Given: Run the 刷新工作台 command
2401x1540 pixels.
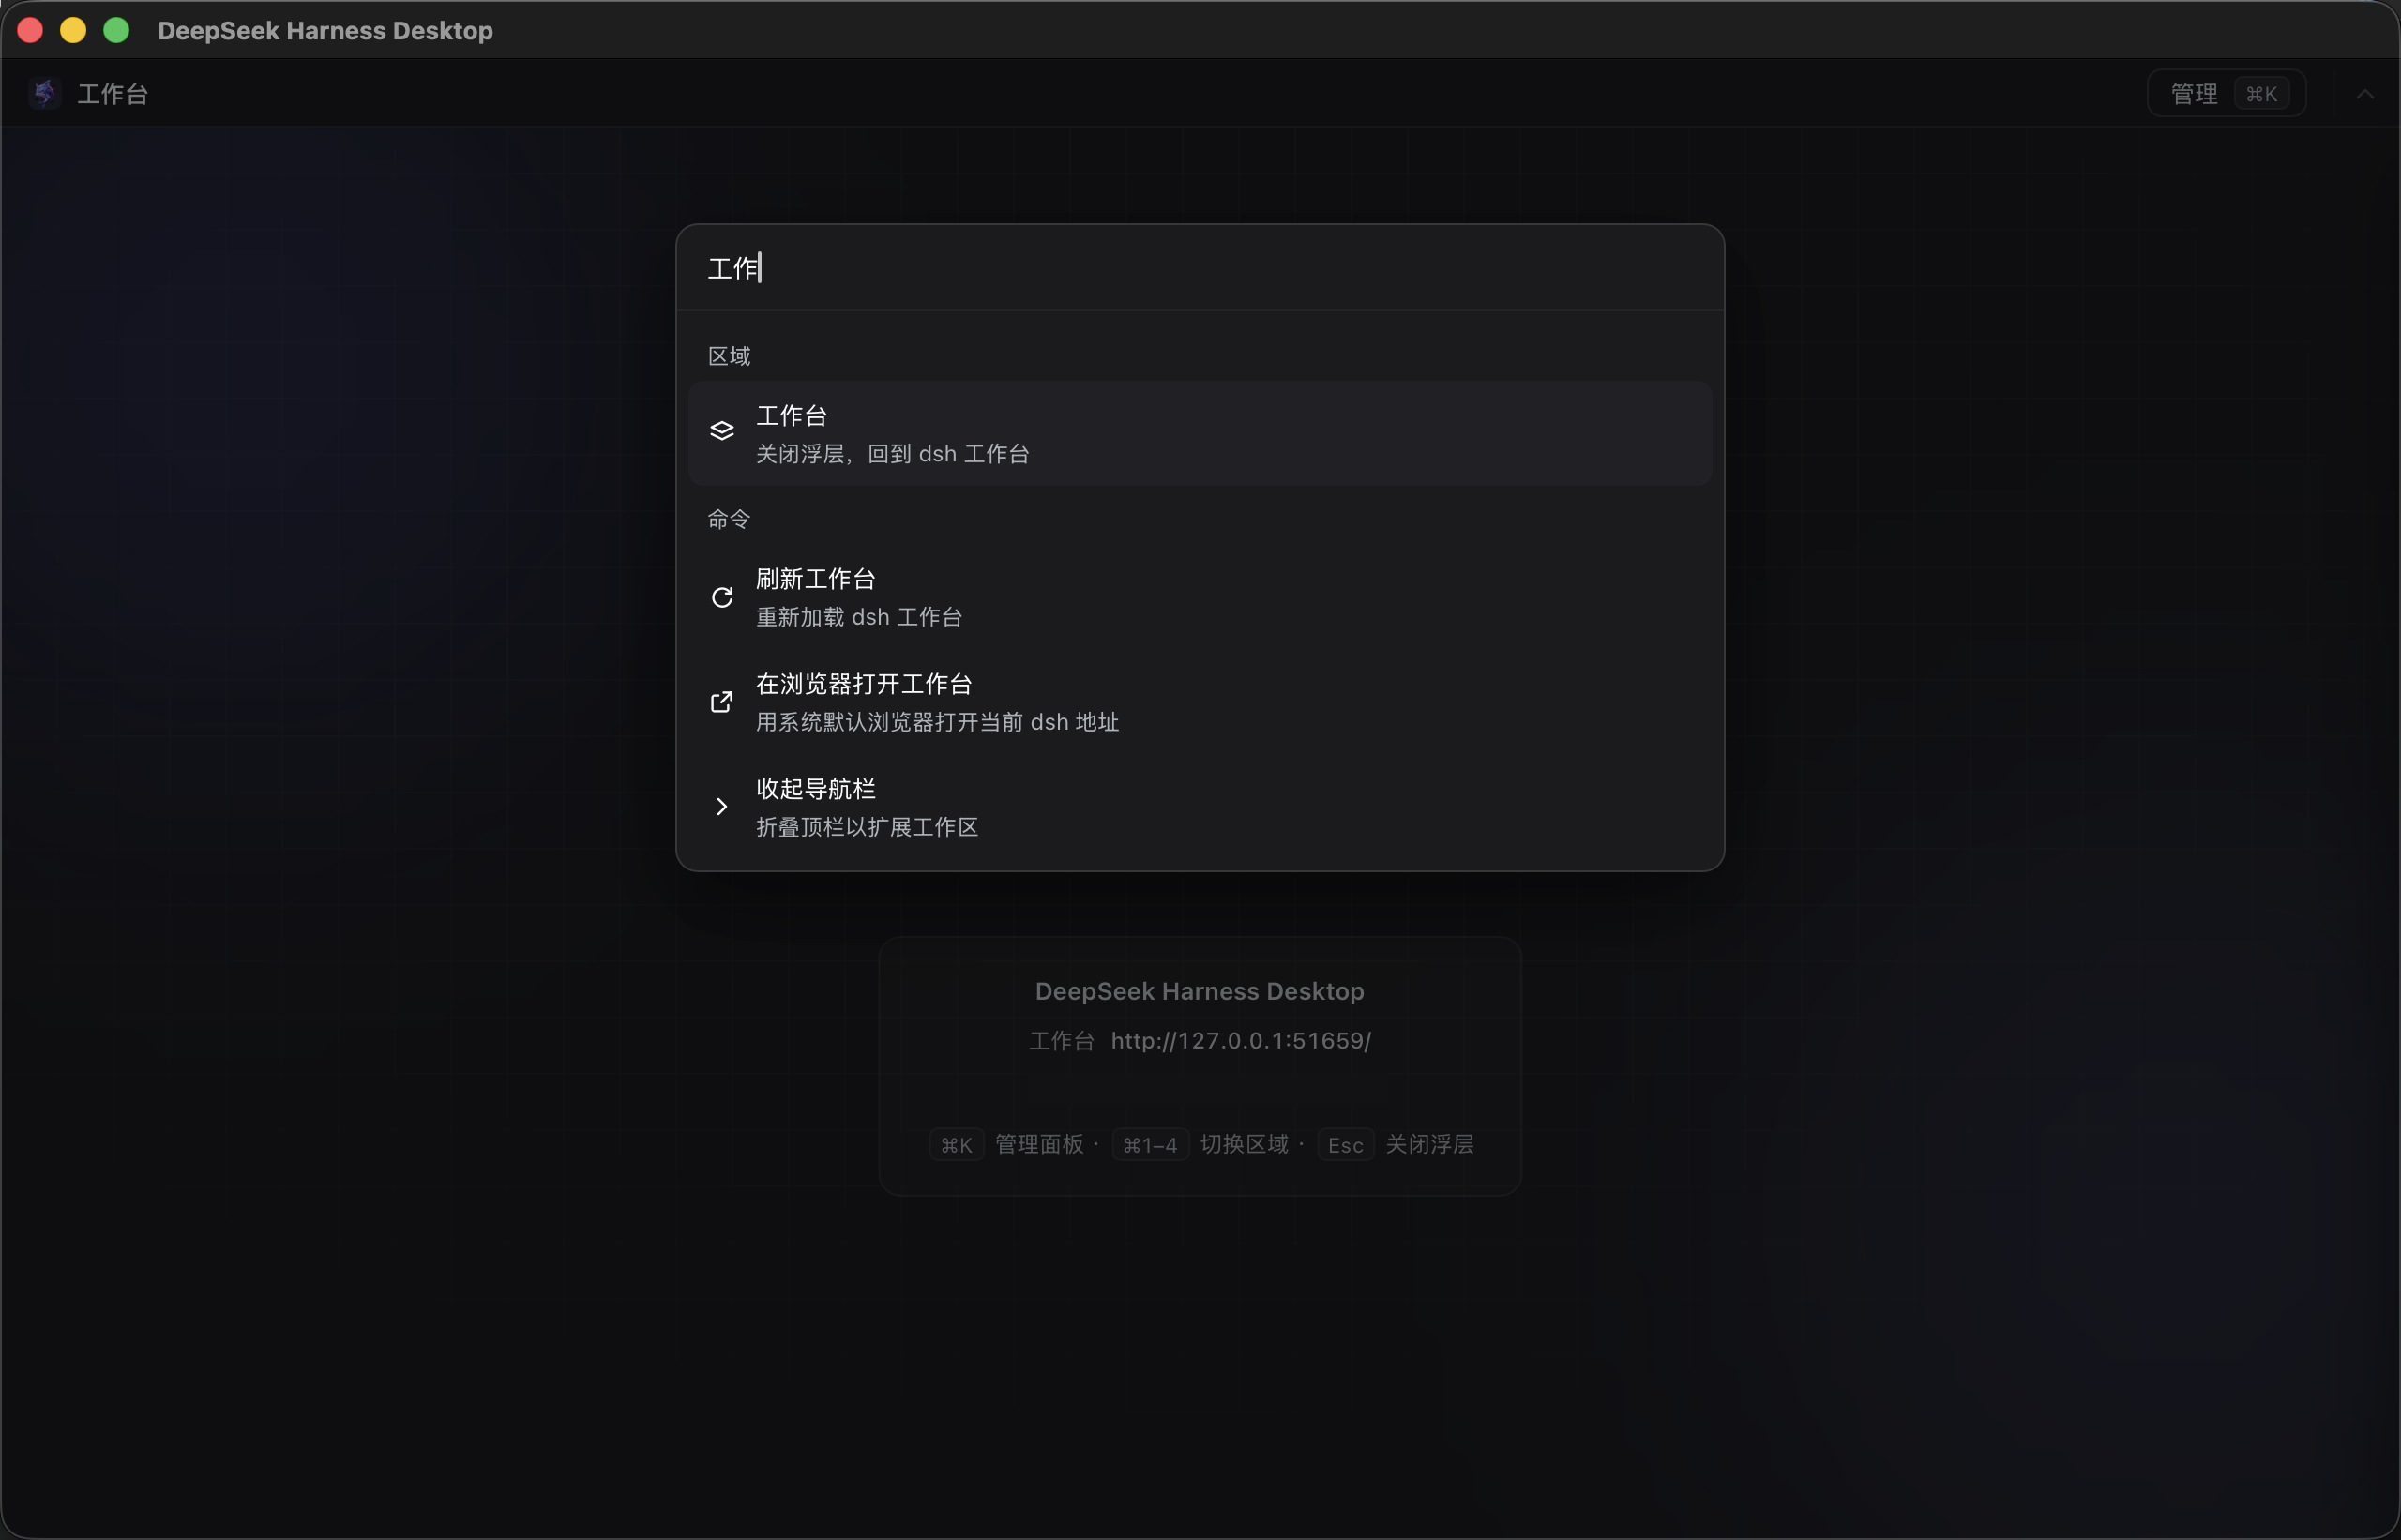Looking at the screenshot, I should 1200,597.
